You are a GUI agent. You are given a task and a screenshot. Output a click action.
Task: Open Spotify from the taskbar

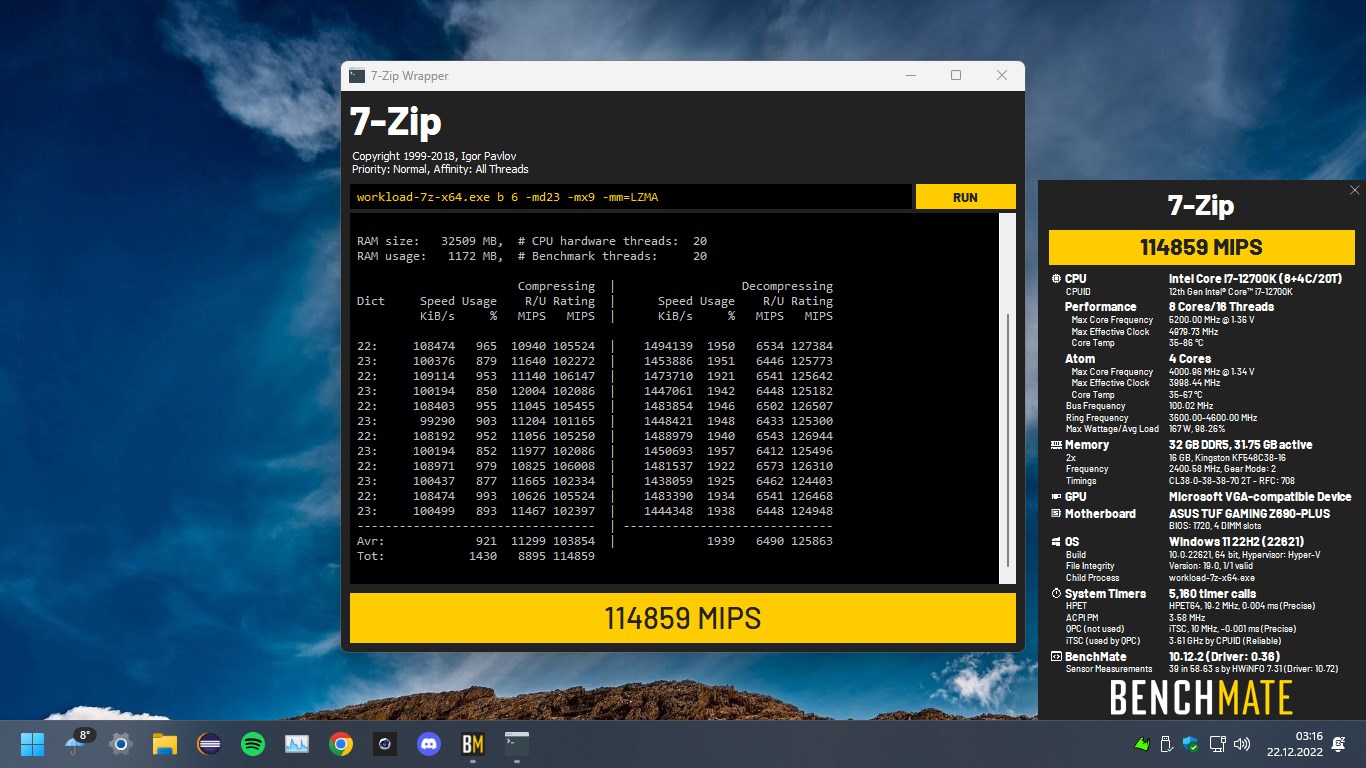pyautogui.click(x=253, y=744)
